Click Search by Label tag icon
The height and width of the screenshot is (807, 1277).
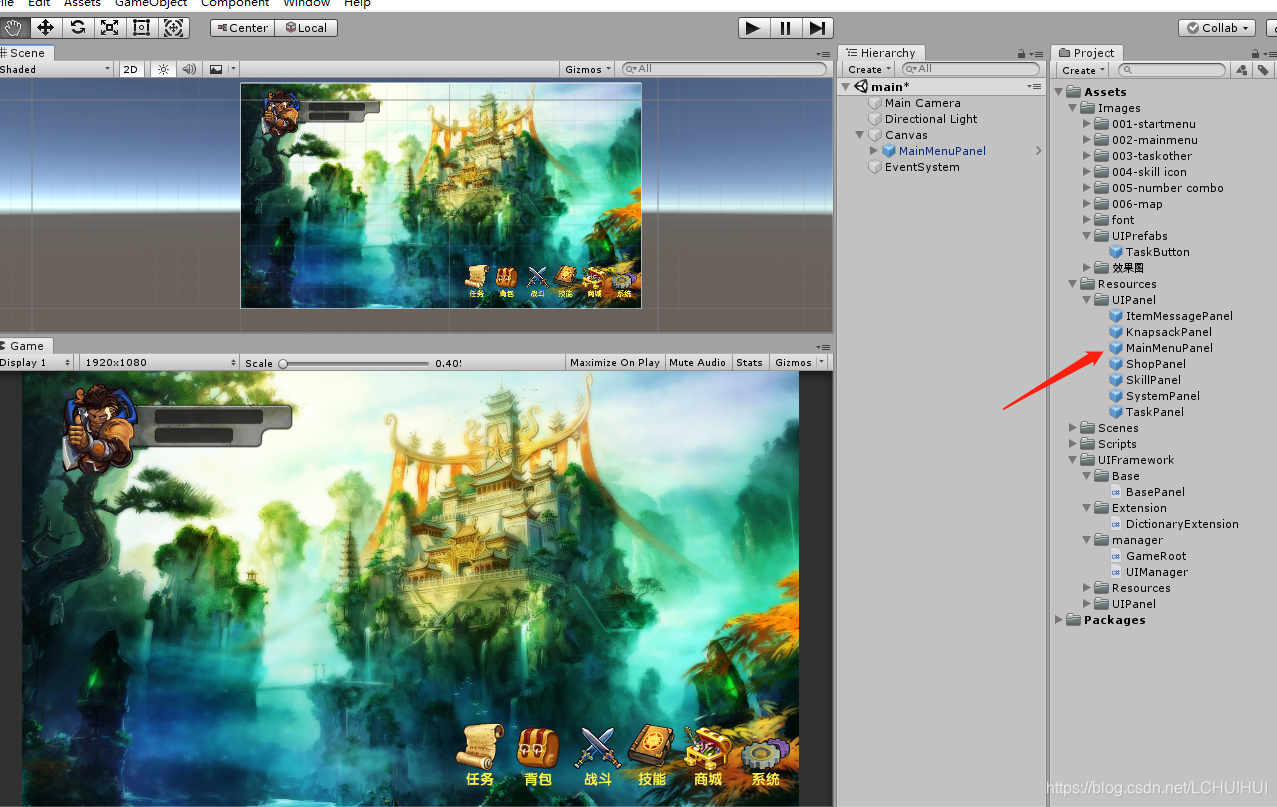click(1263, 70)
